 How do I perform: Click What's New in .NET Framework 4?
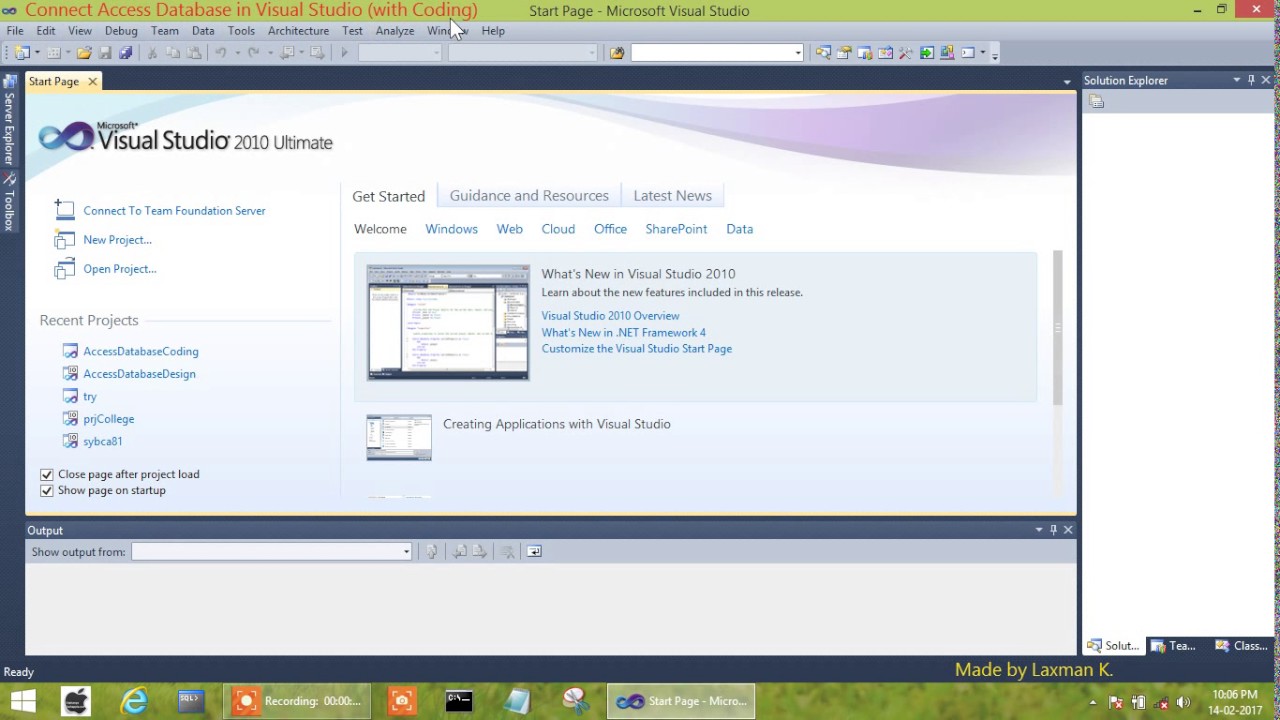[x=623, y=333]
